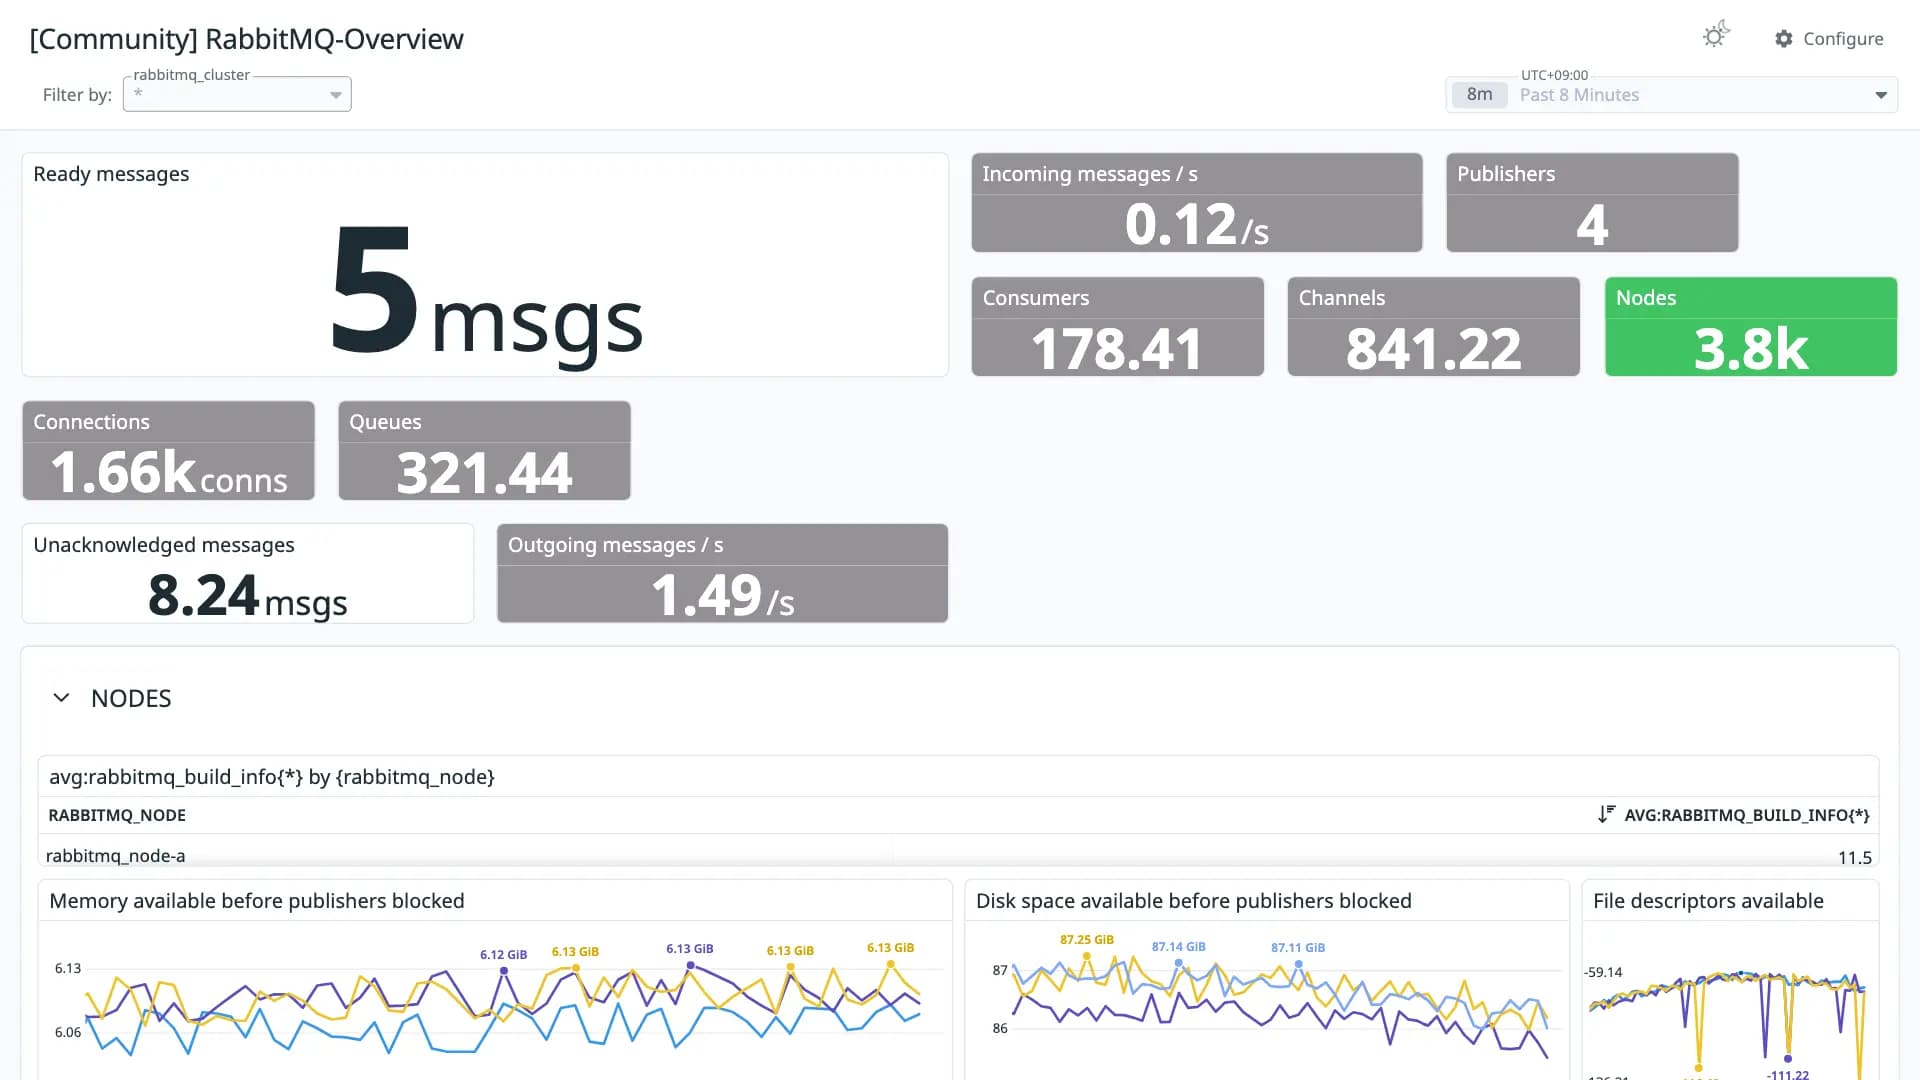Select the Unacknowledged messages 8.24 msgs widget
The width and height of the screenshot is (1920, 1080).
coord(248,574)
